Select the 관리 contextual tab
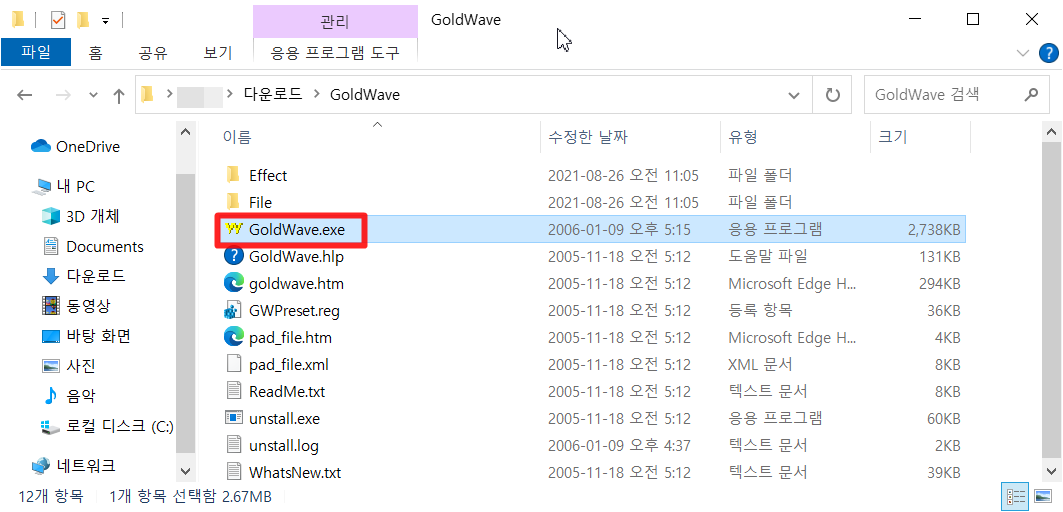The width and height of the screenshot is (1063, 512). tap(335, 22)
